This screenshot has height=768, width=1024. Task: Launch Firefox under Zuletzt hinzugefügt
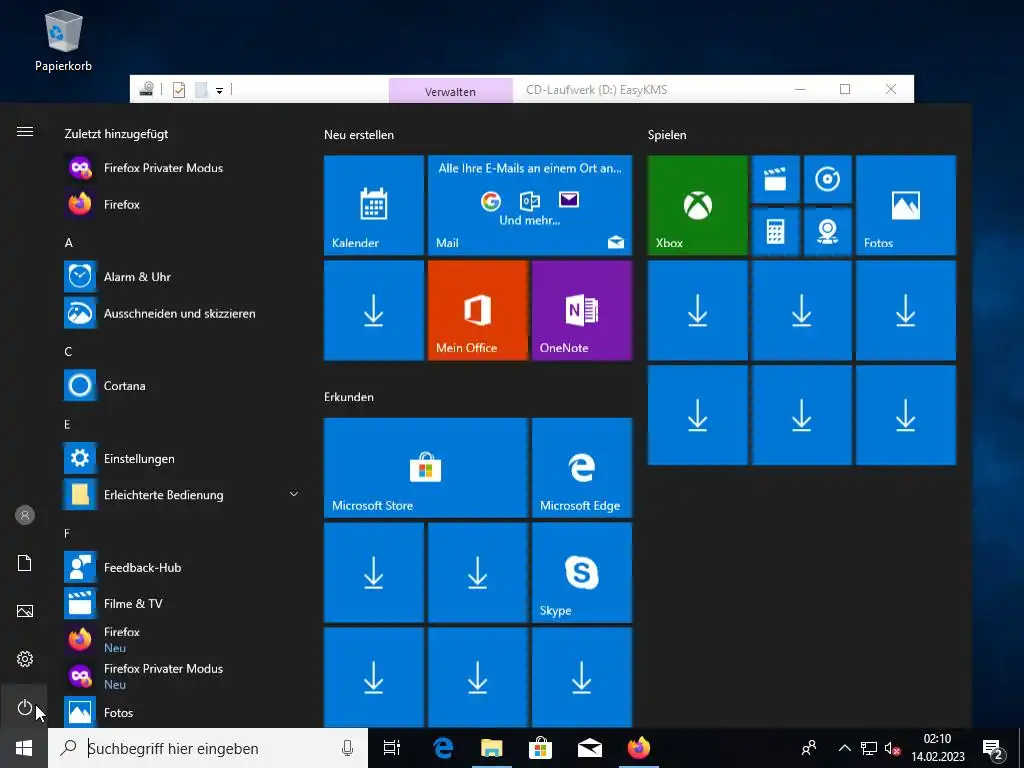tap(182, 204)
